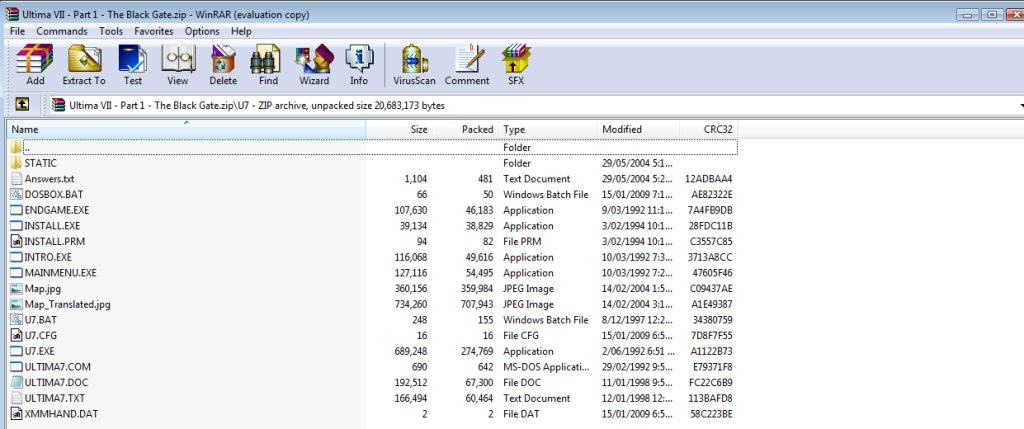
Task: Click the archive path text in address bar
Action: click(x=257, y=106)
